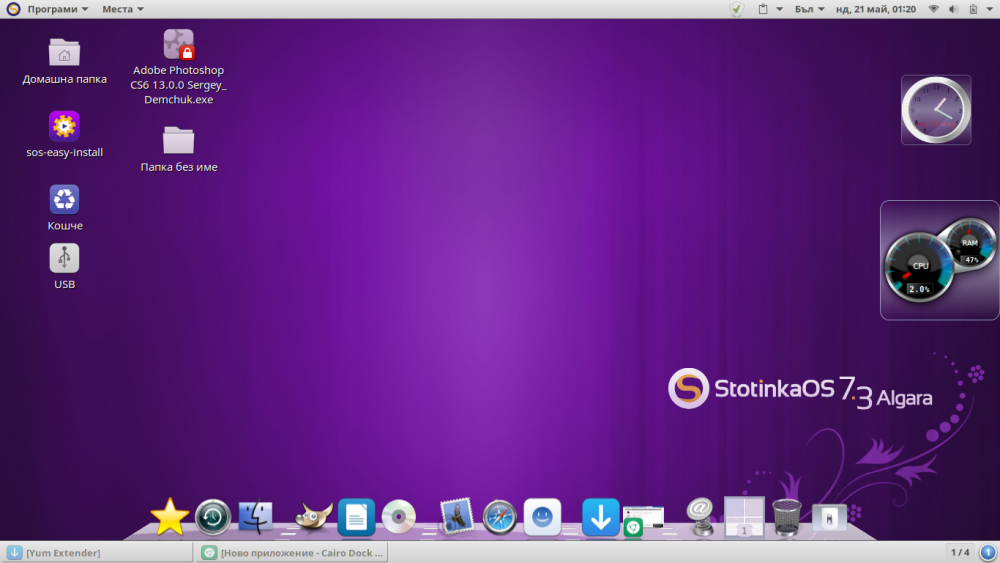The height and width of the screenshot is (563, 1000).
Task: Open the clipboard manager tray icon
Action: click(763, 9)
